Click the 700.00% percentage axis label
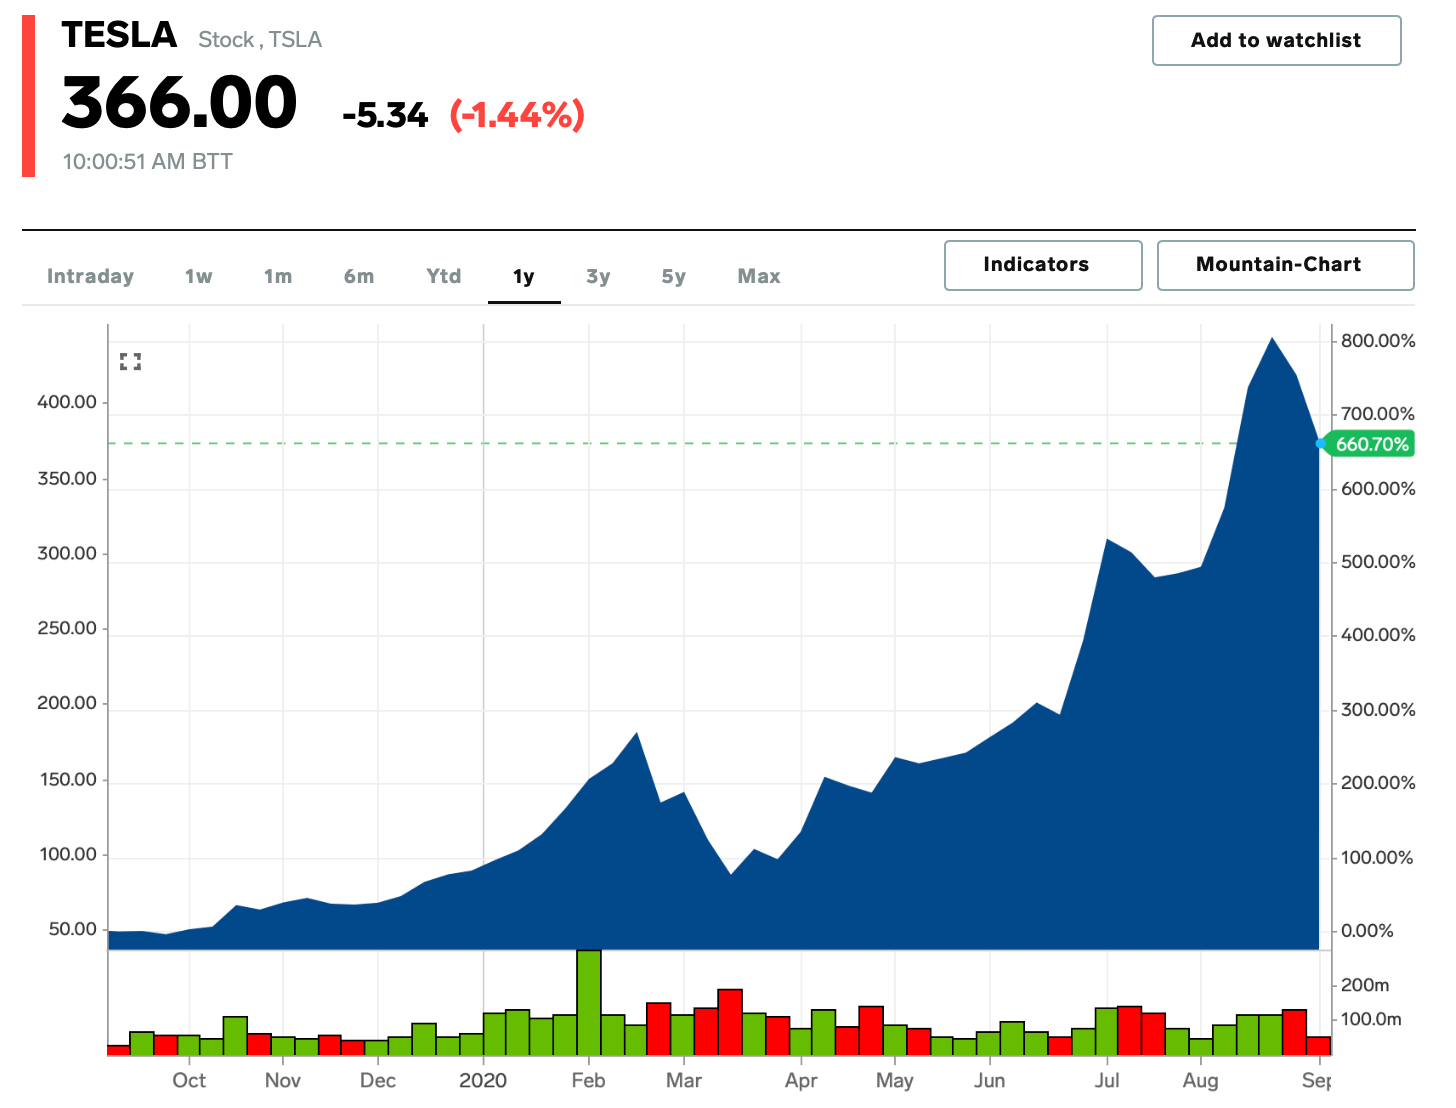The height and width of the screenshot is (1108, 1456). point(1378,414)
